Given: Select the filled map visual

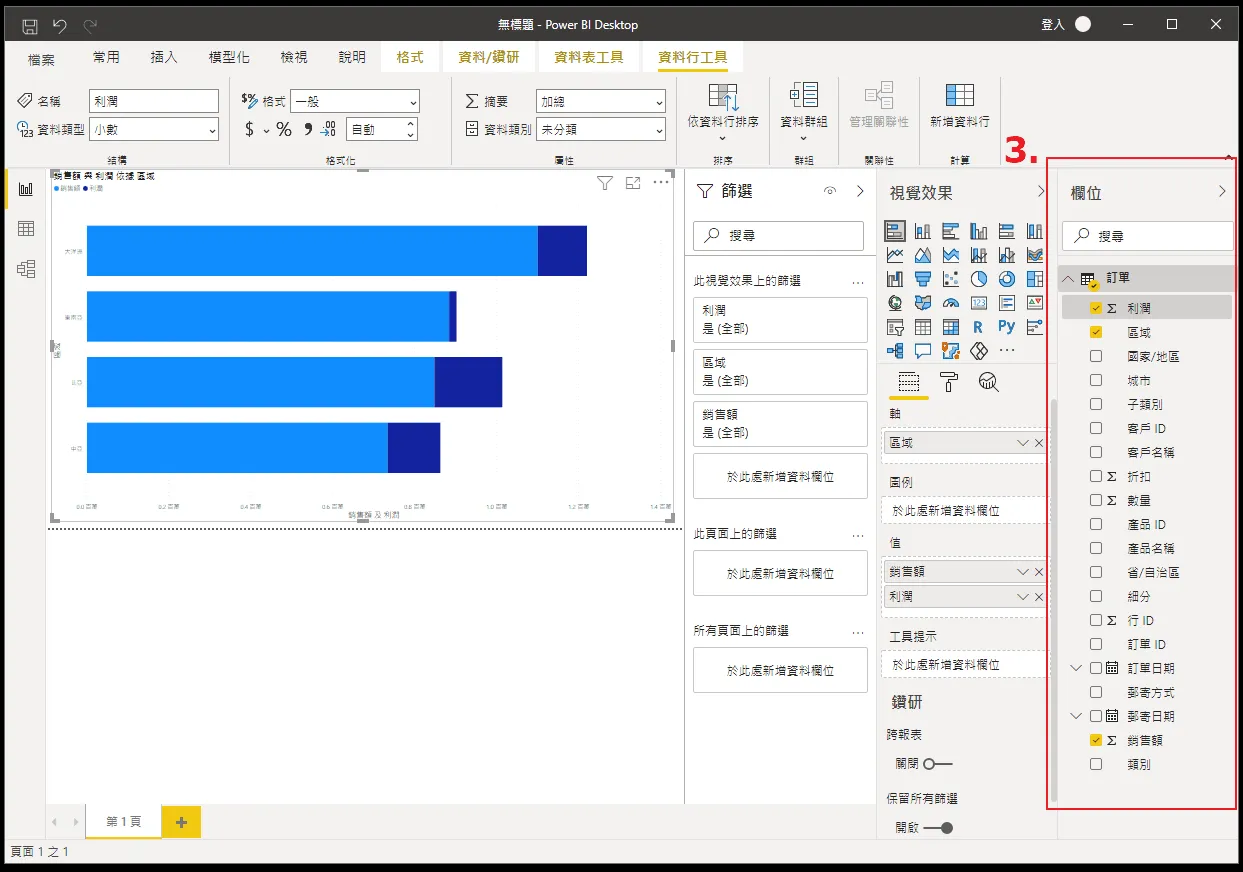Looking at the screenshot, I should (x=923, y=303).
